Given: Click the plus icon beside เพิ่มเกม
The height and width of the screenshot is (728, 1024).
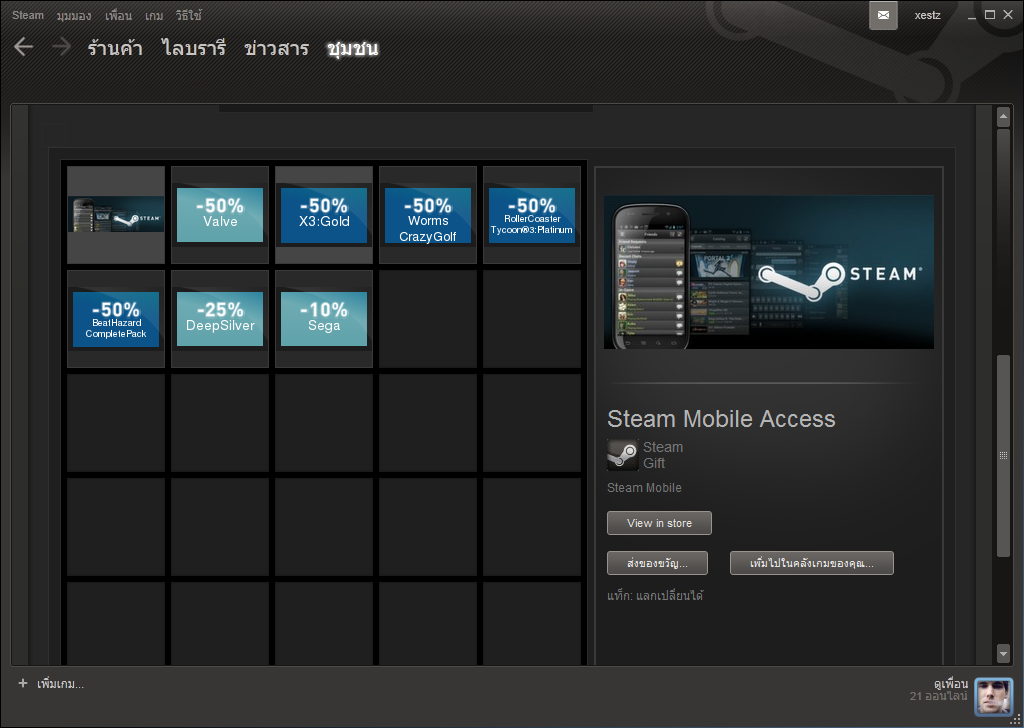Looking at the screenshot, I should pos(23,683).
